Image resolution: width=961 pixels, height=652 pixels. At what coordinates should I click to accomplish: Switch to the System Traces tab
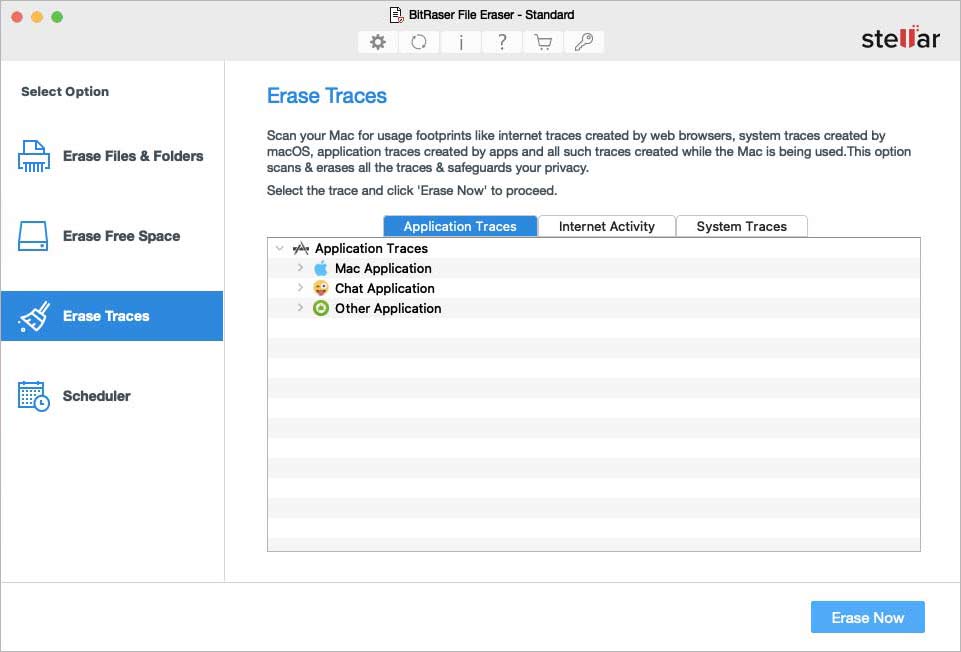pos(742,226)
